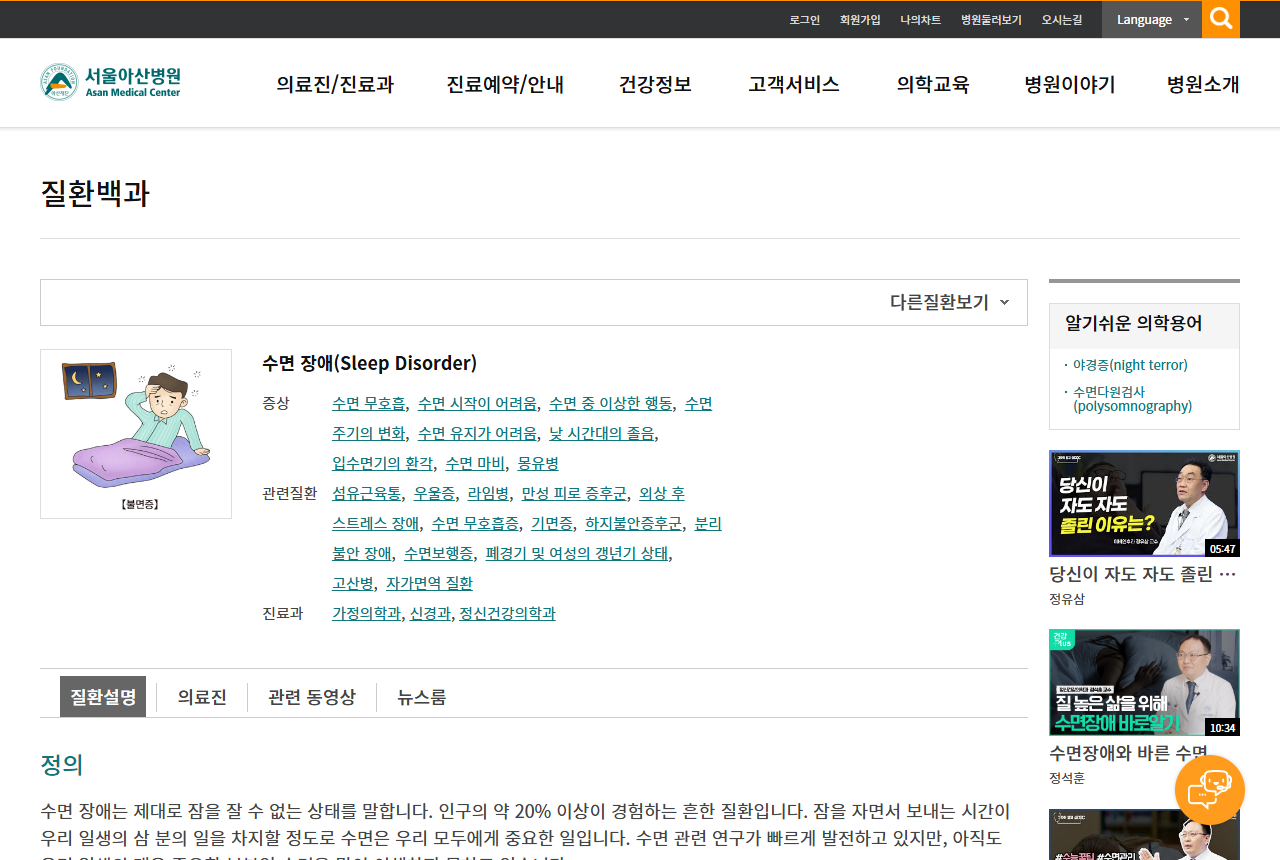The width and height of the screenshot is (1280, 860).
Task: Switch to the 의료진 tab
Action: [x=202, y=697]
